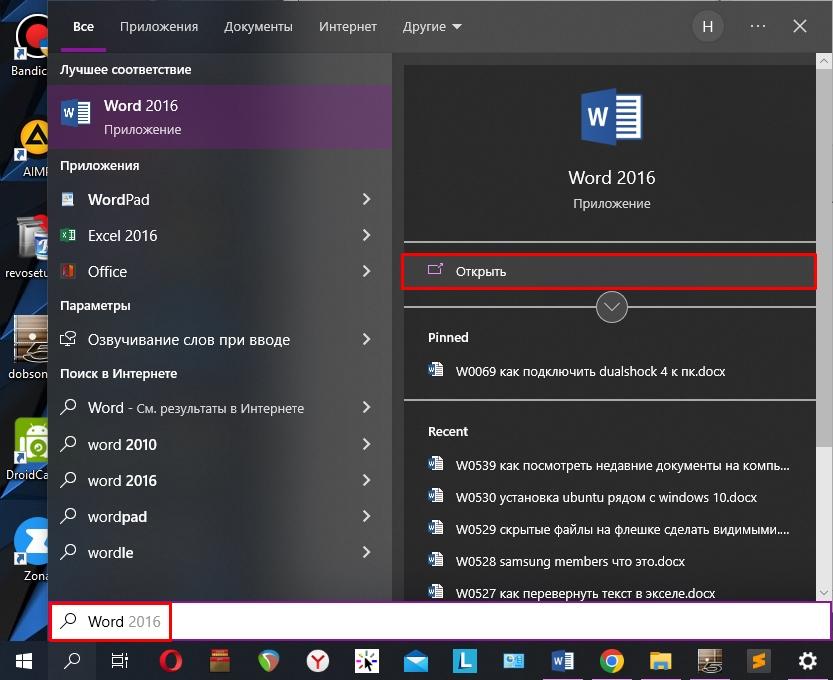Click the narrator settings icon for Озвучивание слов
This screenshot has height=680, width=833.
(68, 339)
